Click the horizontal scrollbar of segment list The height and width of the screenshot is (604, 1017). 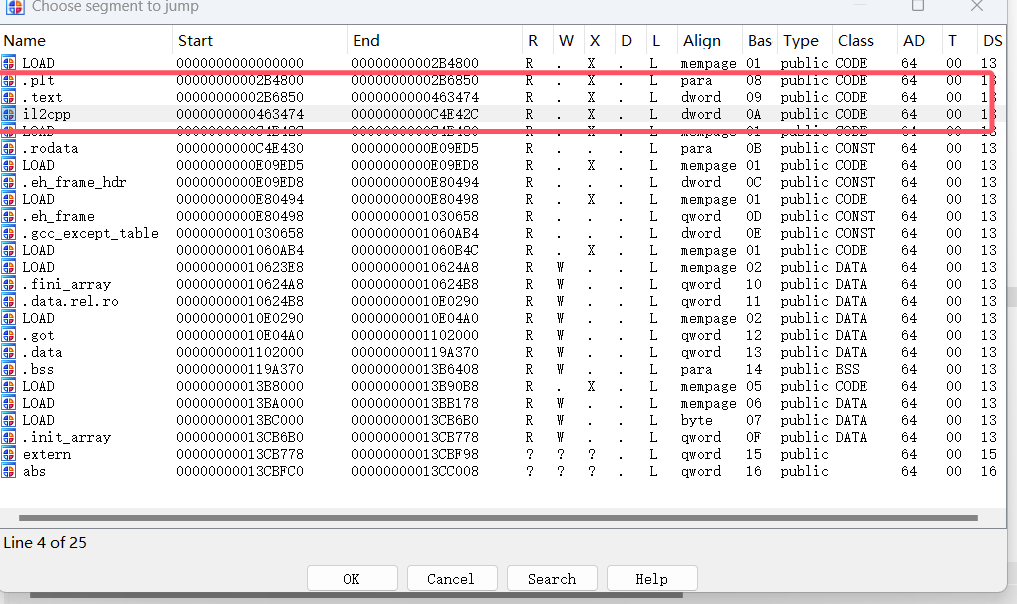tap(498, 518)
